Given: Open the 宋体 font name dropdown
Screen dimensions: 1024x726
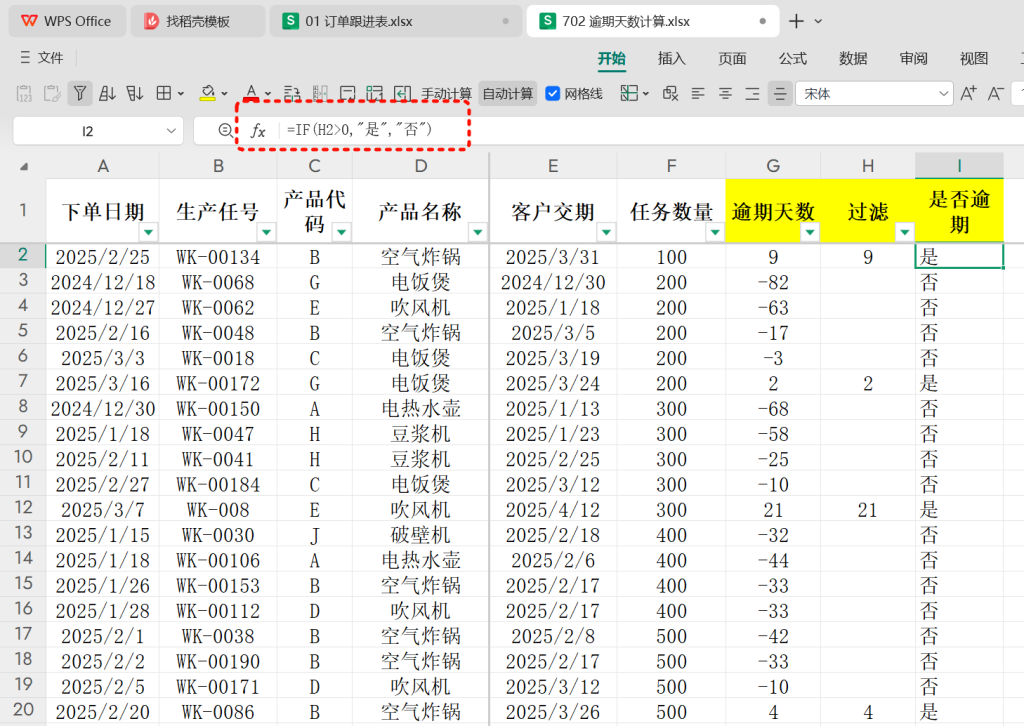Looking at the screenshot, I should pos(943,94).
